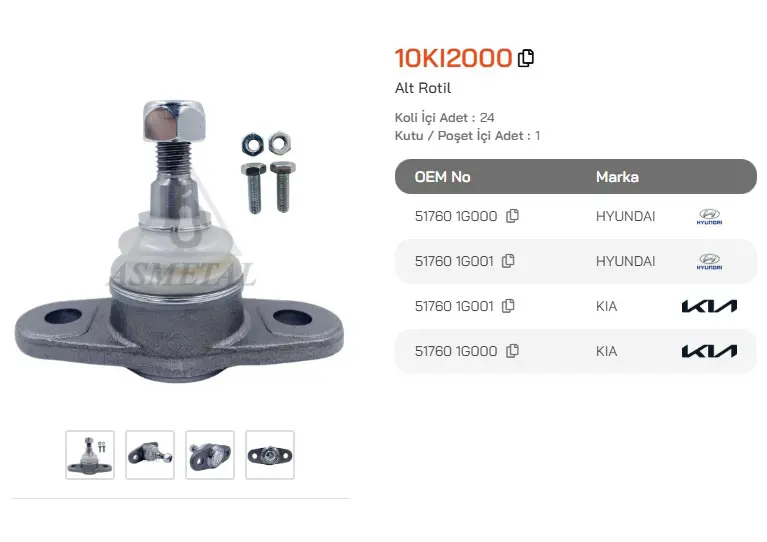This screenshot has height=542, width=767.
Task: Copy the Kia OEM number 51760 1G001
Action: [508, 306]
